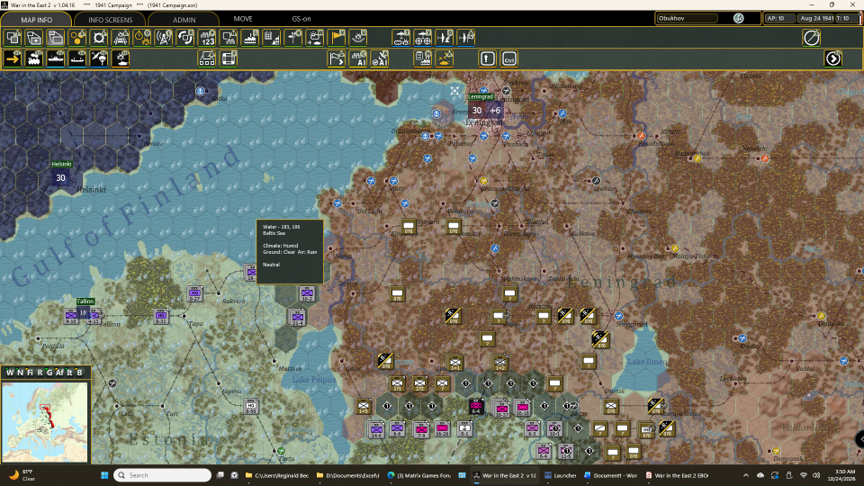Open the Windows Start menu
Image resolution: width=864 pixels, height=486 pixels.
click(x=104, y=475)
